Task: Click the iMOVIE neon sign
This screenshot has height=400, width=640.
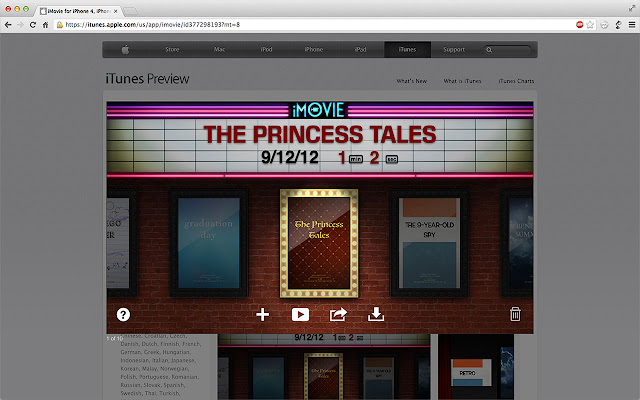Action: [x=318, y=110]
